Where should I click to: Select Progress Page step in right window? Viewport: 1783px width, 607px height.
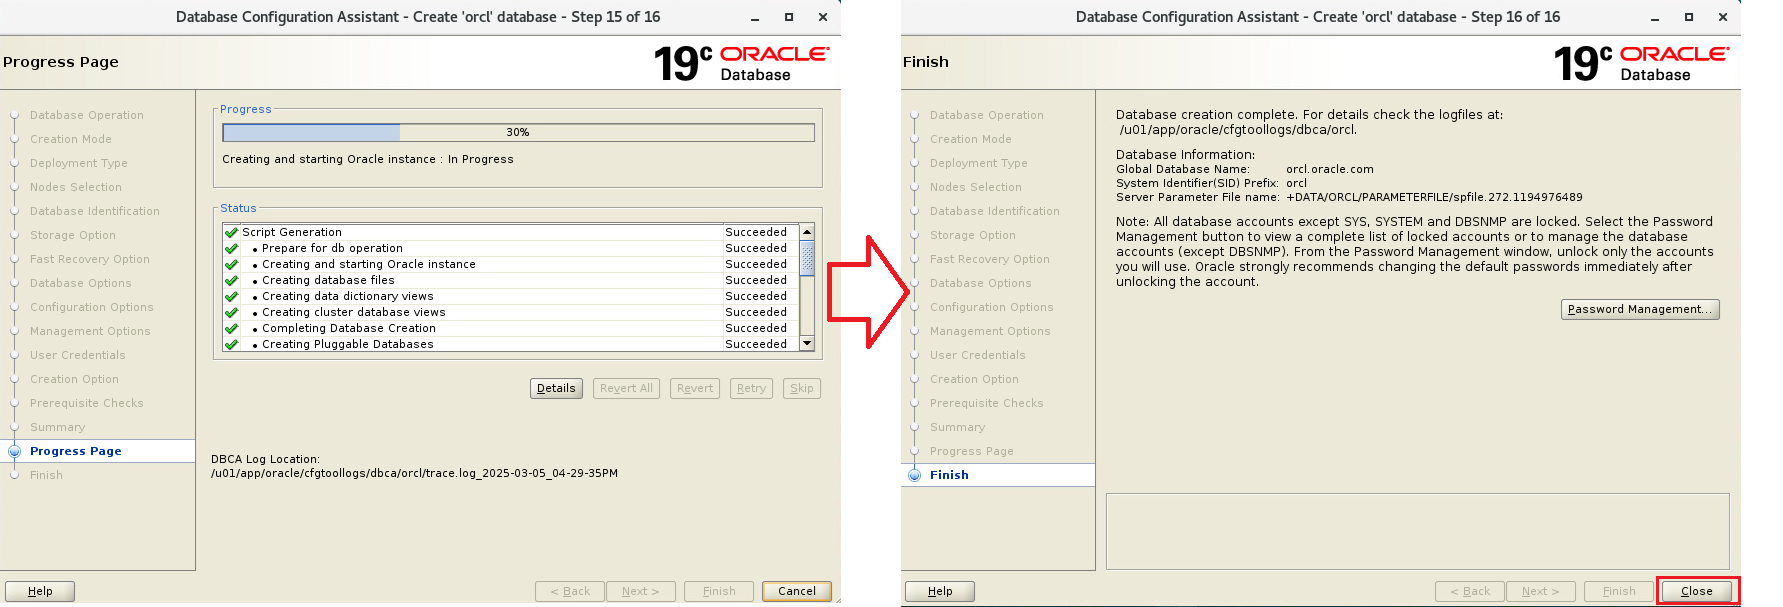(x=972, y=451)
